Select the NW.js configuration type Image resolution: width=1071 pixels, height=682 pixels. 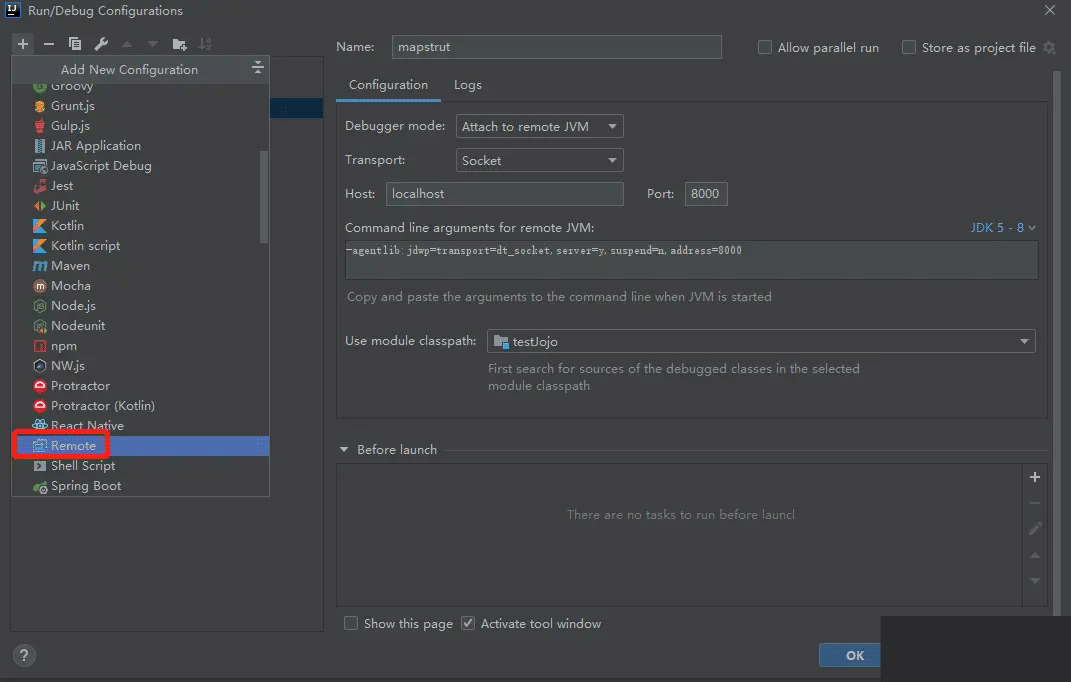[140, 366]
